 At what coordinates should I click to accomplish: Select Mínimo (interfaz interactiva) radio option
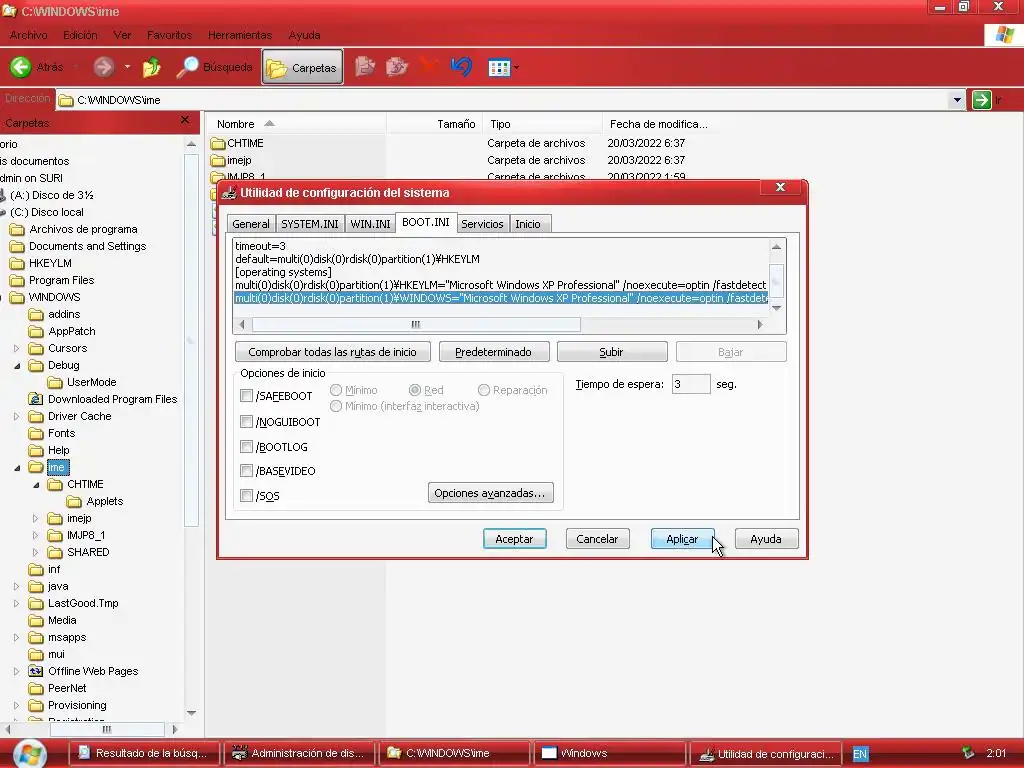tap(336, 406)
